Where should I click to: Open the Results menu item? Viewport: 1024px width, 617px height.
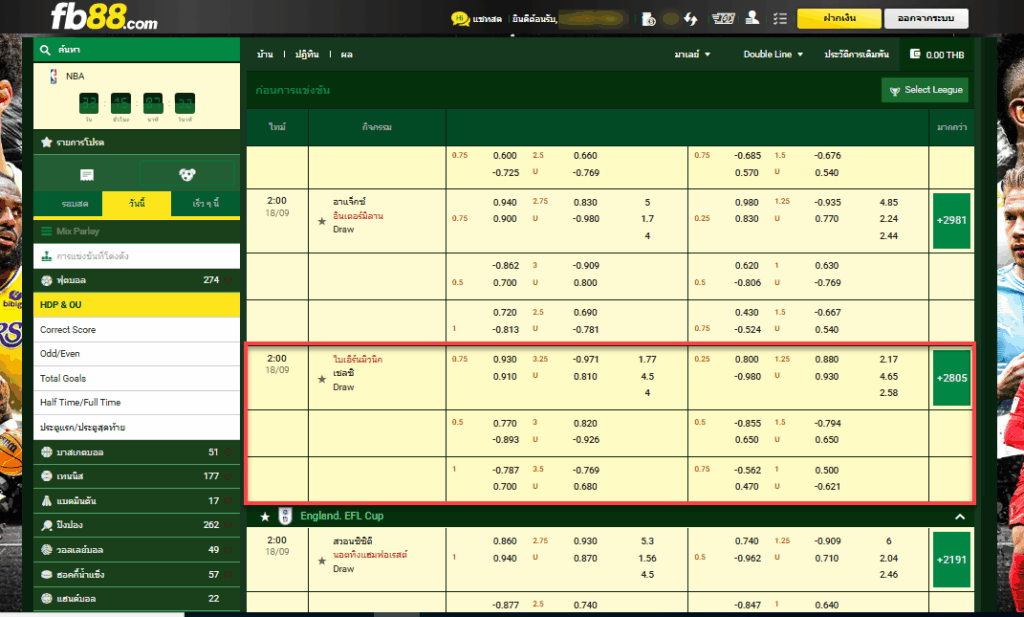(x=347, y=54)
